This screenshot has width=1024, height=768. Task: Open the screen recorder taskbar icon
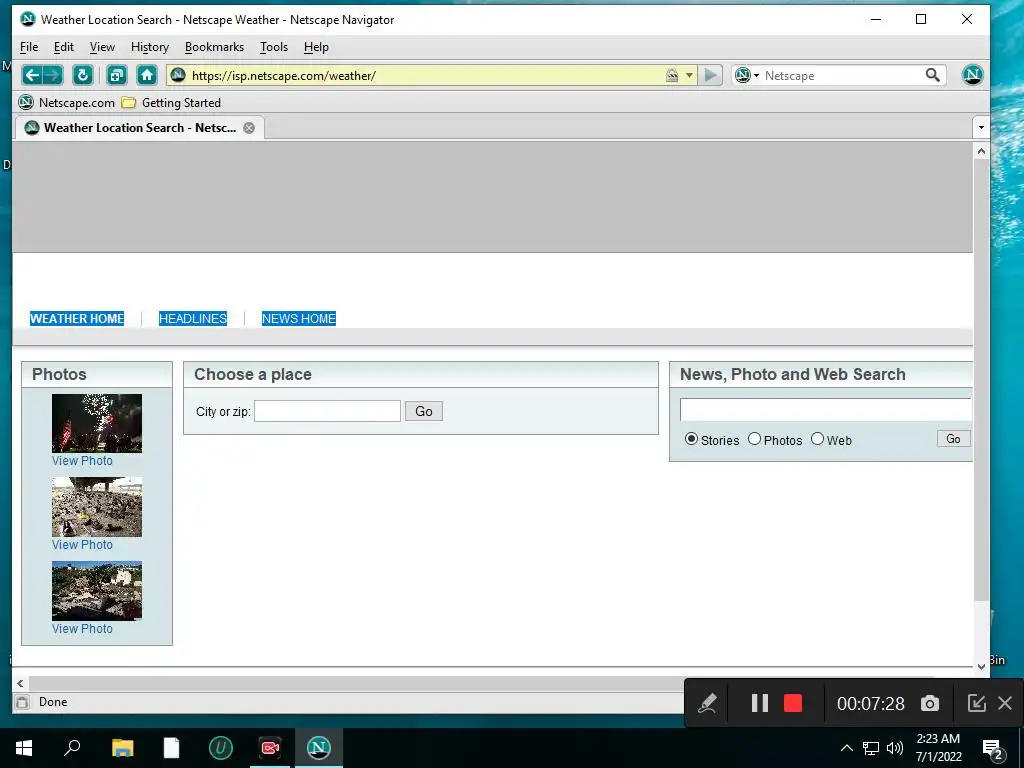coord(270,748)
